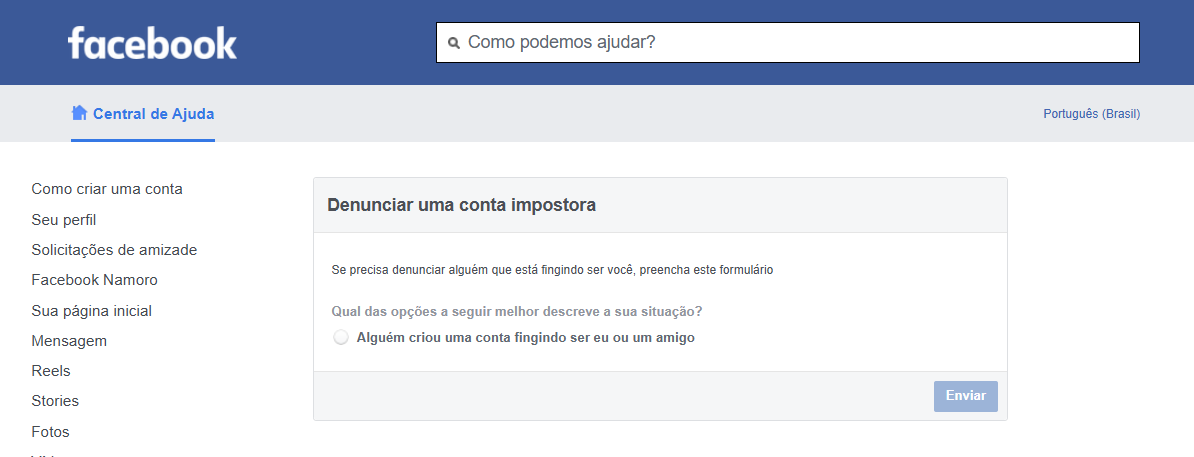Open the Central de Ajuda tab
1194x457 pixels.
tap(143, 114)
